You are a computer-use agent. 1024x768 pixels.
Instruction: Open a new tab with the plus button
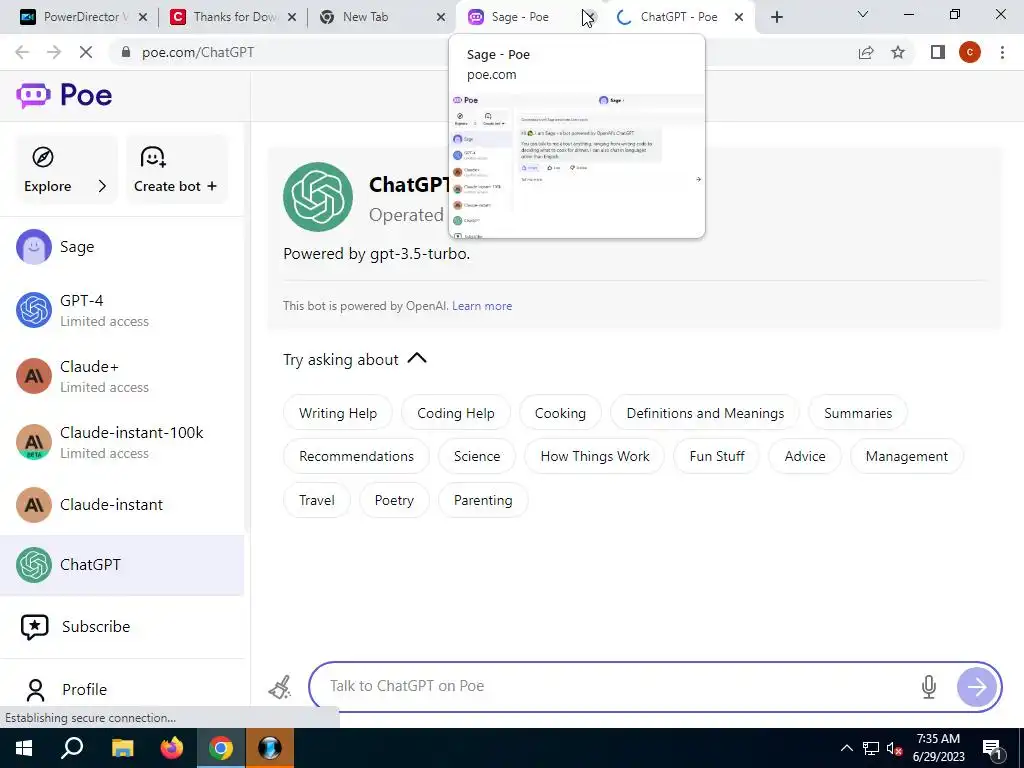[776, 17]
